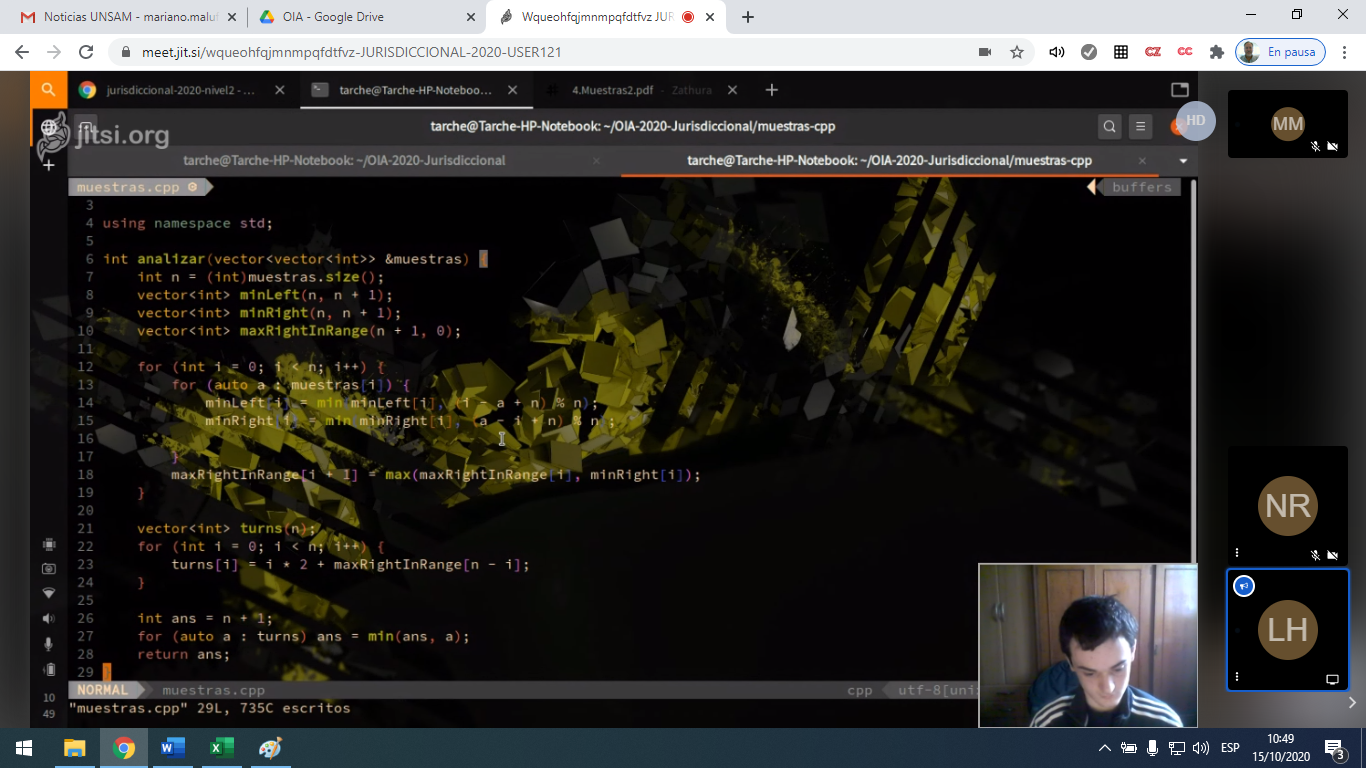Click the screen share indicator on LH tile
Viewport: 1366px width, 768px height.
pos(1332,679)
